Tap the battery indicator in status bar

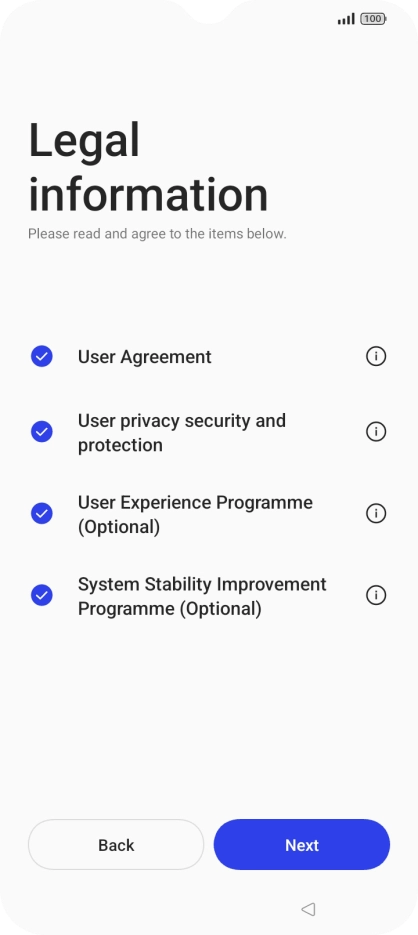click(x=373, y=19)
